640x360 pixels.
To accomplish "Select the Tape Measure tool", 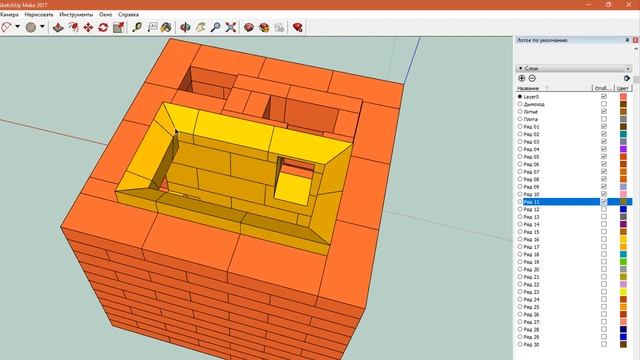I will click(137, 27).
